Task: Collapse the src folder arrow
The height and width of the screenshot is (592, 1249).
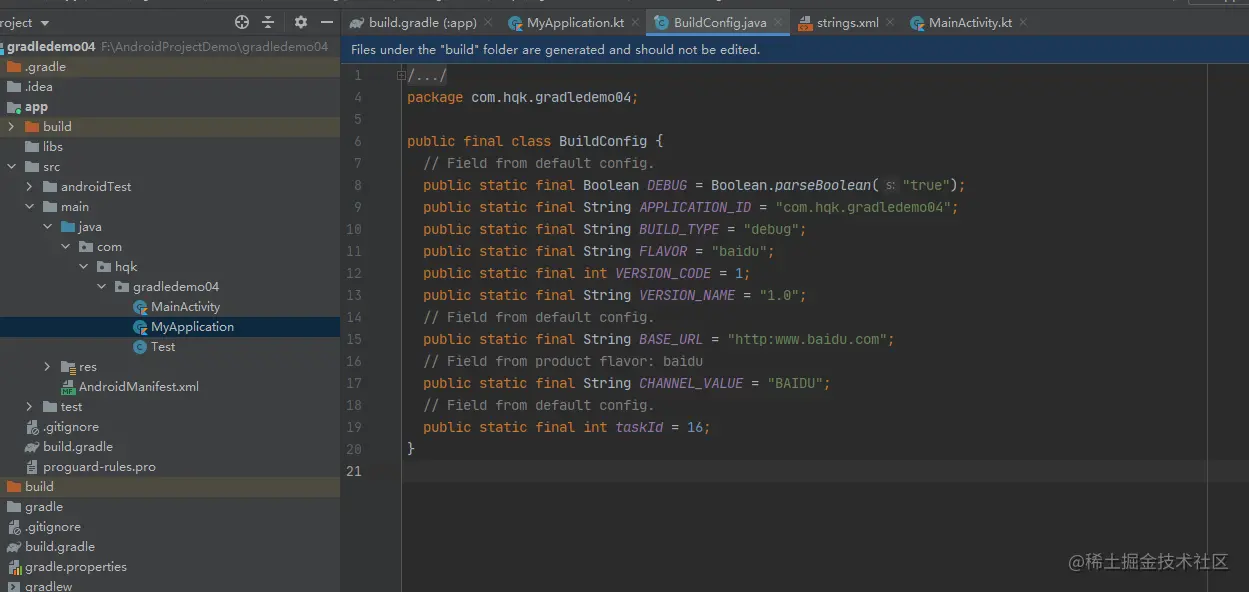Action: pyautogui.click(x=11, y=167)
